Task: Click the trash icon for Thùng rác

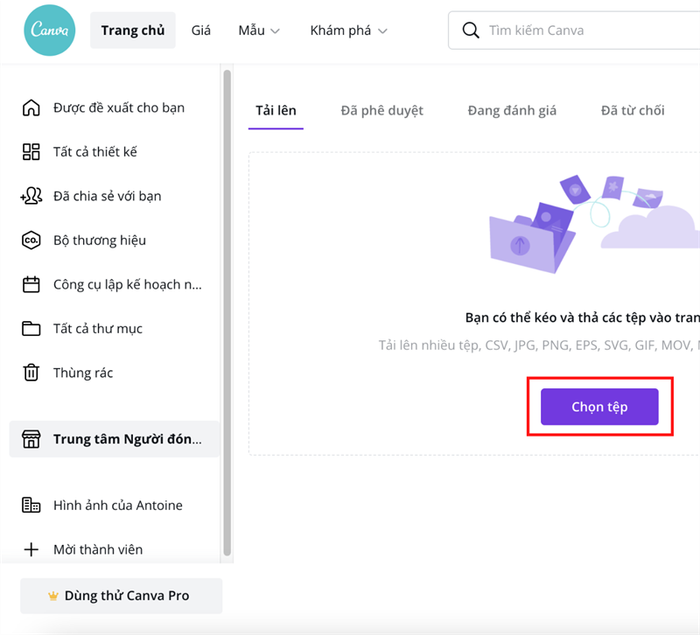Action: pos(31,372)
